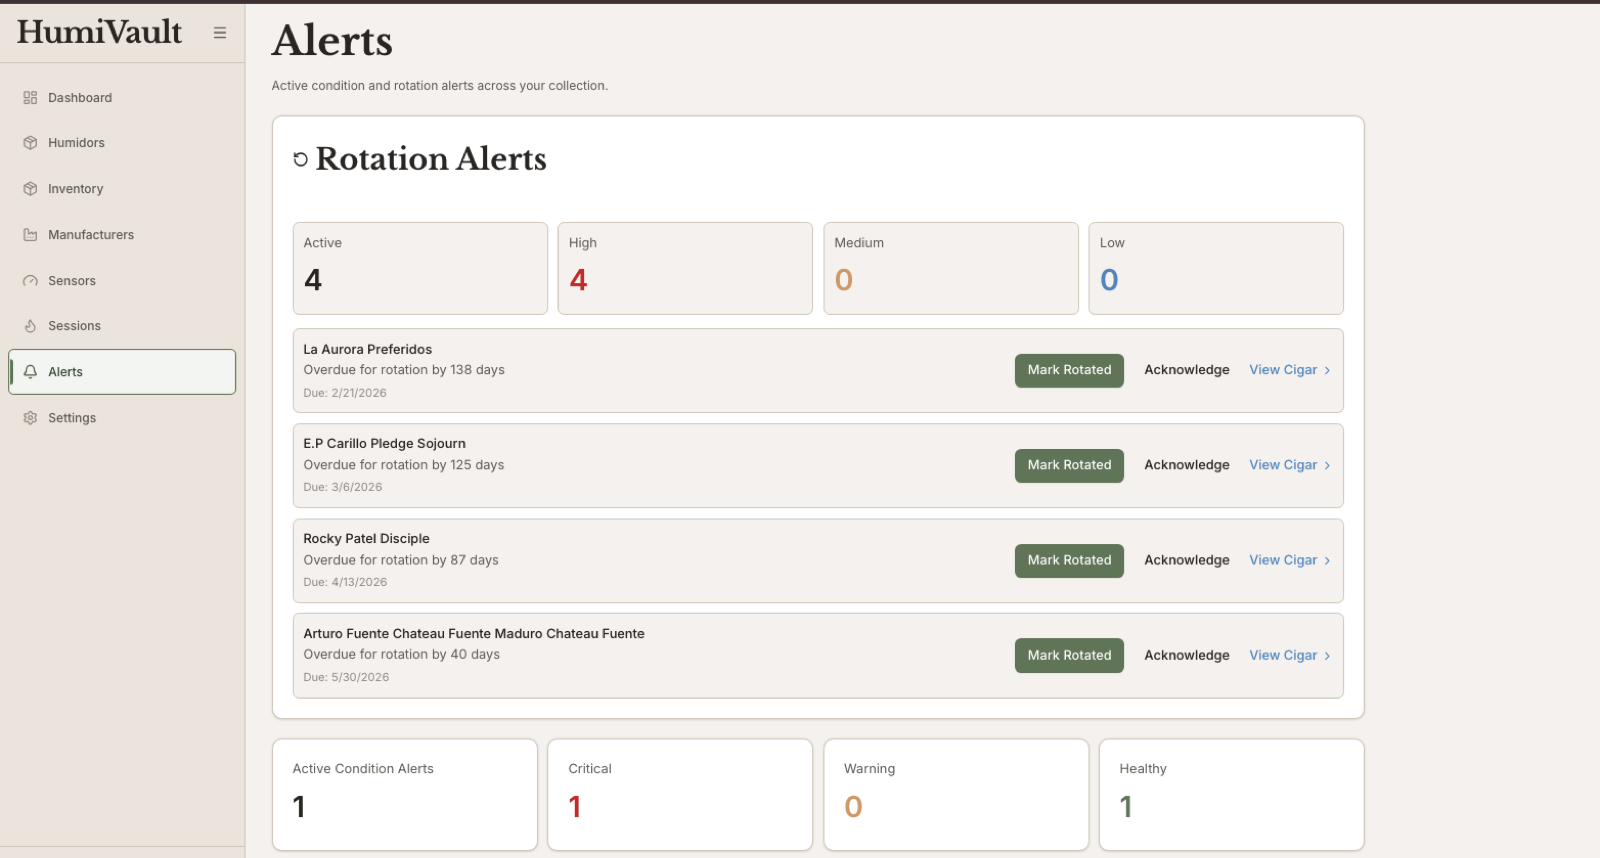The image size is (1600, 858).
Task: View Cigar for Arturo Fuente Chateau Fuente
Action: point(1289,656)
